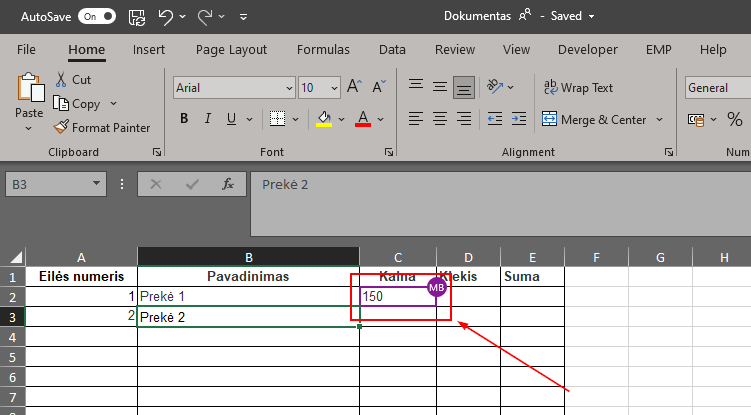Apply red font color
The height and width of the screenshot is (415, 751).
[x=363, y=118]
